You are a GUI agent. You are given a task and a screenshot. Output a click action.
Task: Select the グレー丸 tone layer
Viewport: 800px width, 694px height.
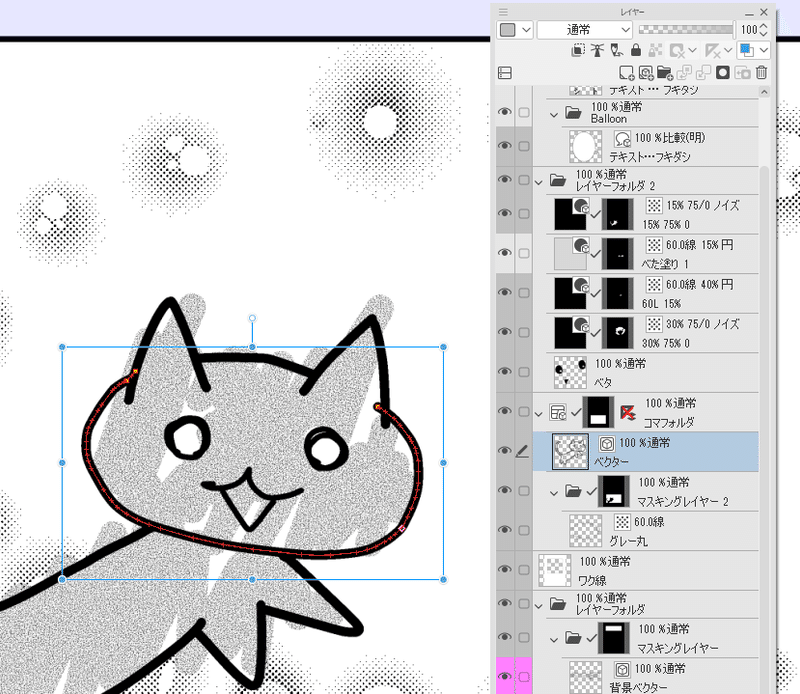tap(645, 531)
